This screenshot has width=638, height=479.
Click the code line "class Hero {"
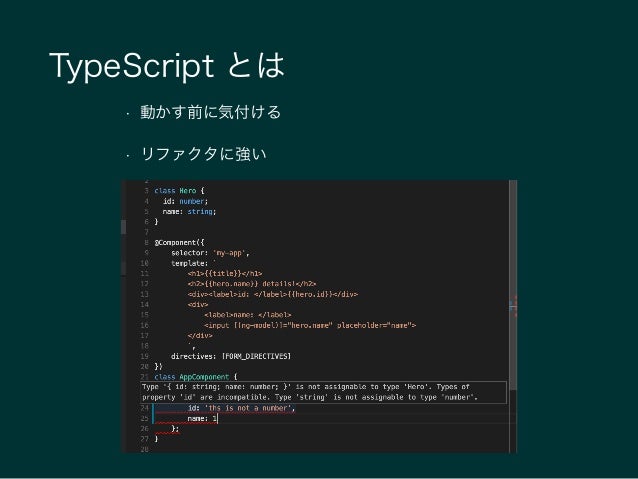(179, 190)
